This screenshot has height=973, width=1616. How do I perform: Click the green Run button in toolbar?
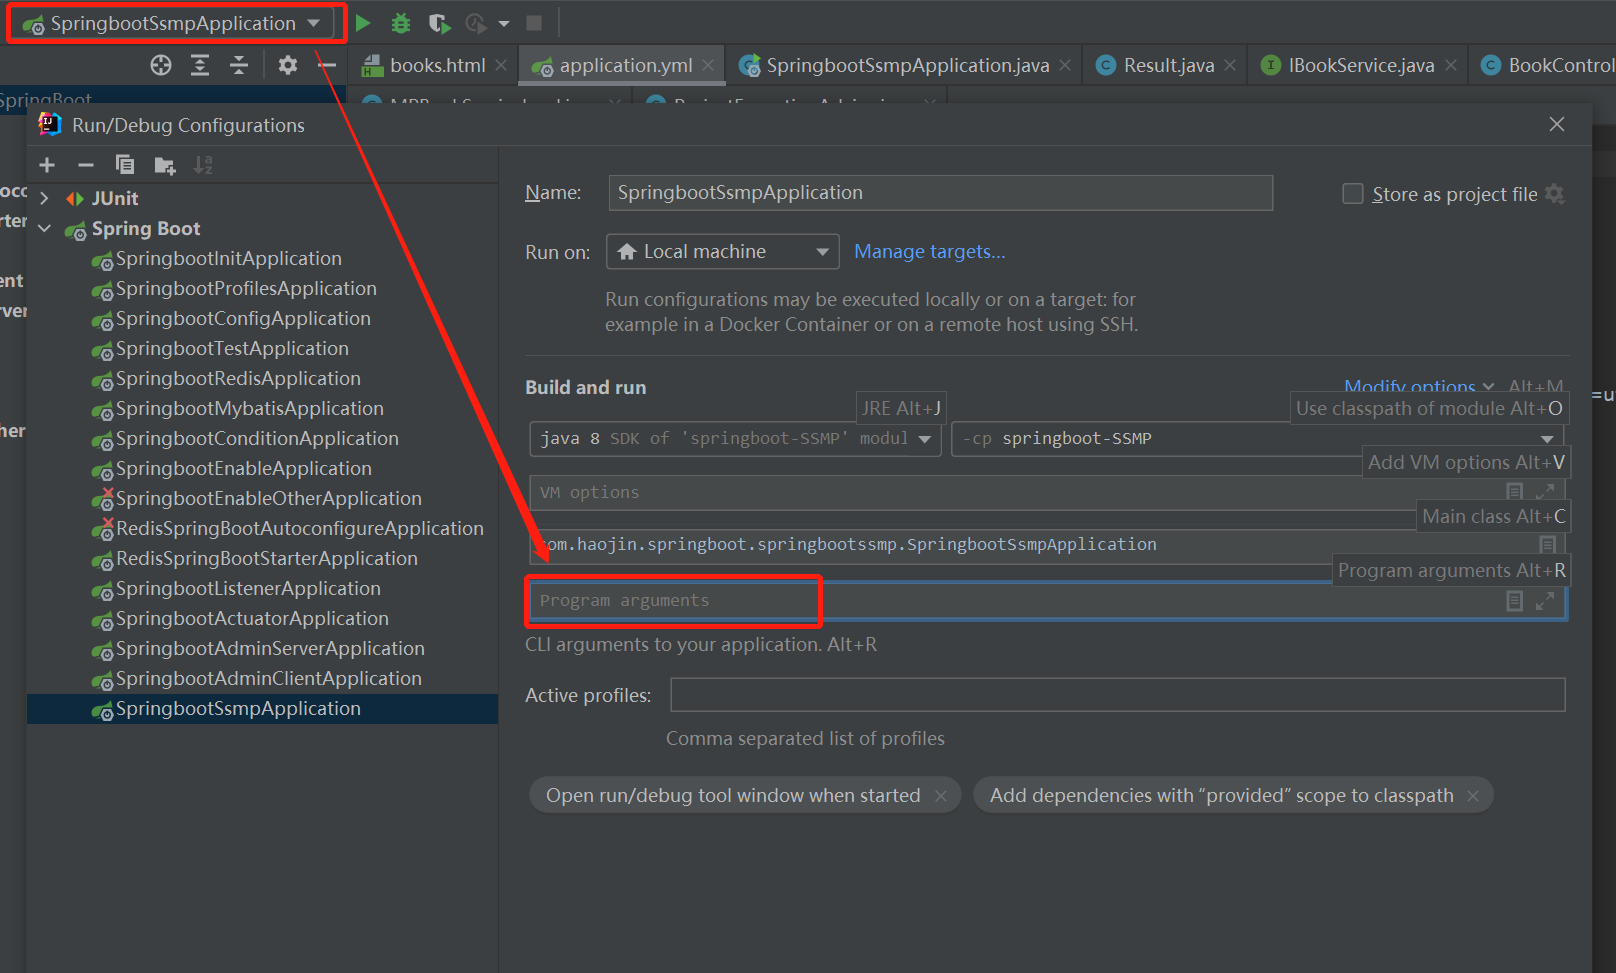tap(363, 22)
